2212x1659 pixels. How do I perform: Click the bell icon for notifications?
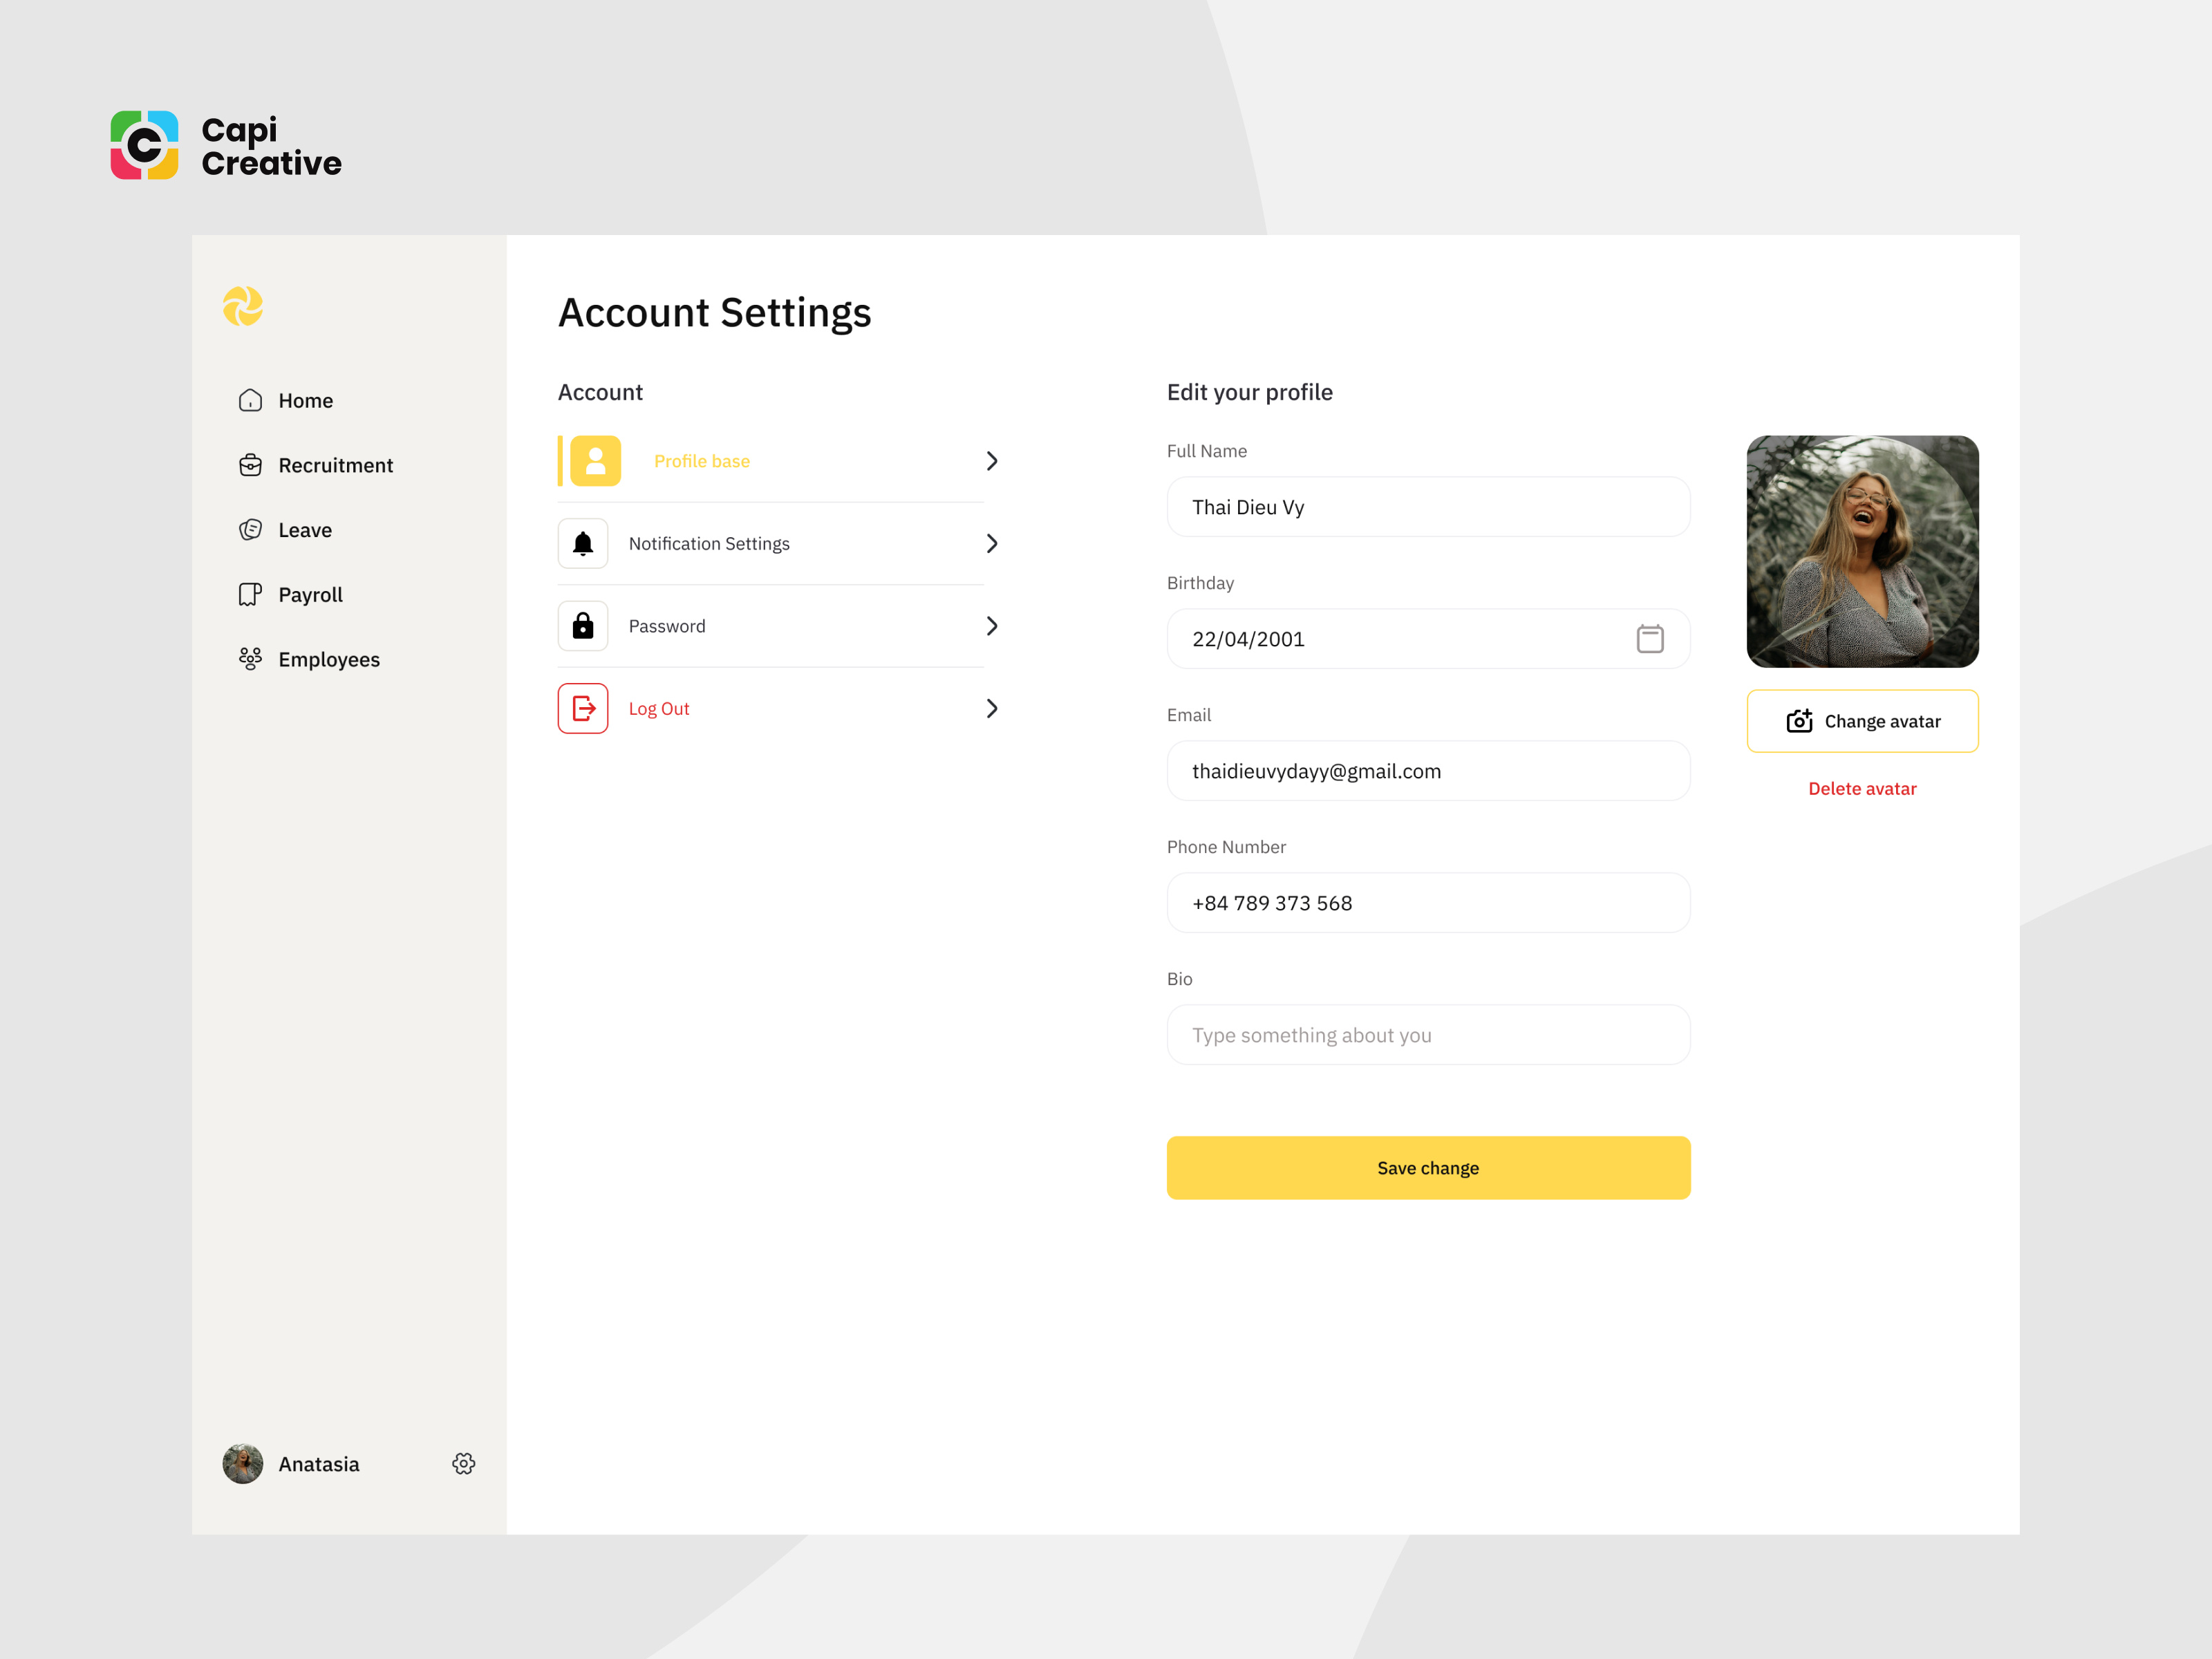pos(583,544)
